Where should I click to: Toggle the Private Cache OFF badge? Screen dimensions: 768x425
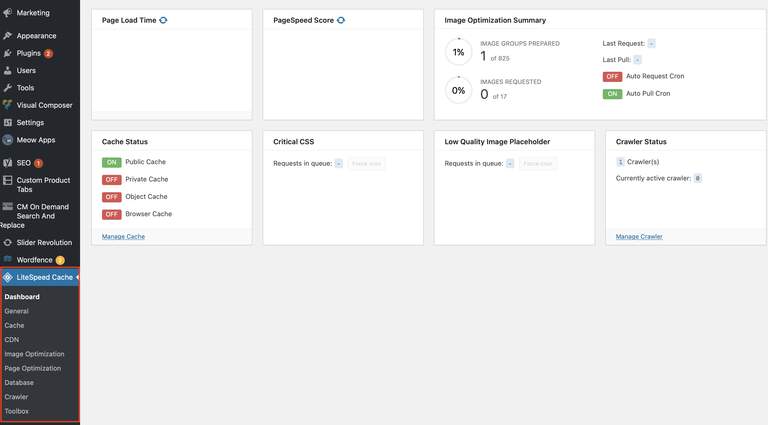point(112,180)
